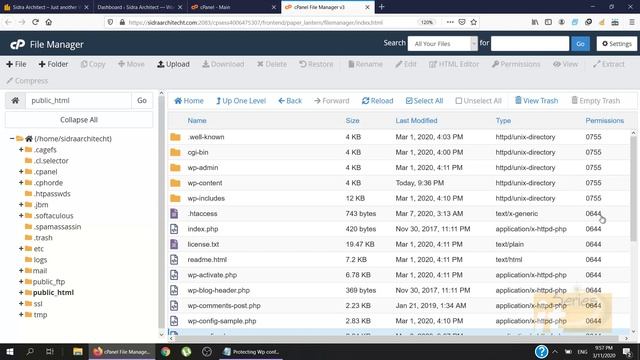640x360 pixels.
Task: Click Collapse All in the tree
Action: pos(79,120)
